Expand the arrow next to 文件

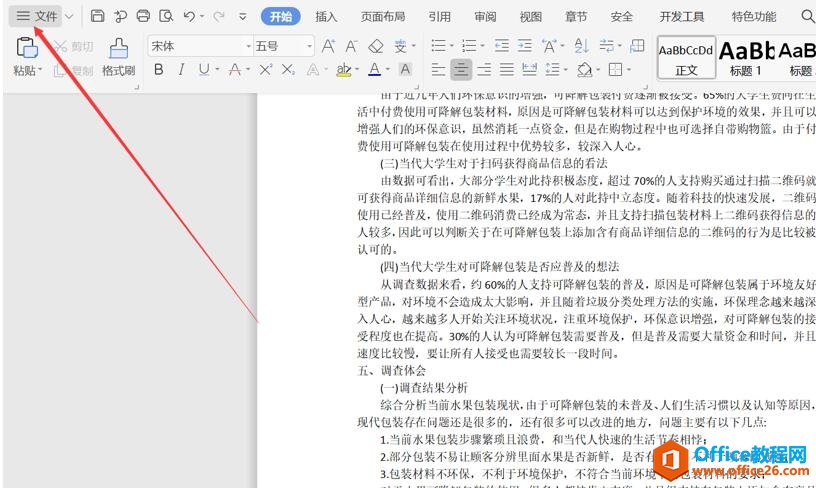click(x=69, y=17)
